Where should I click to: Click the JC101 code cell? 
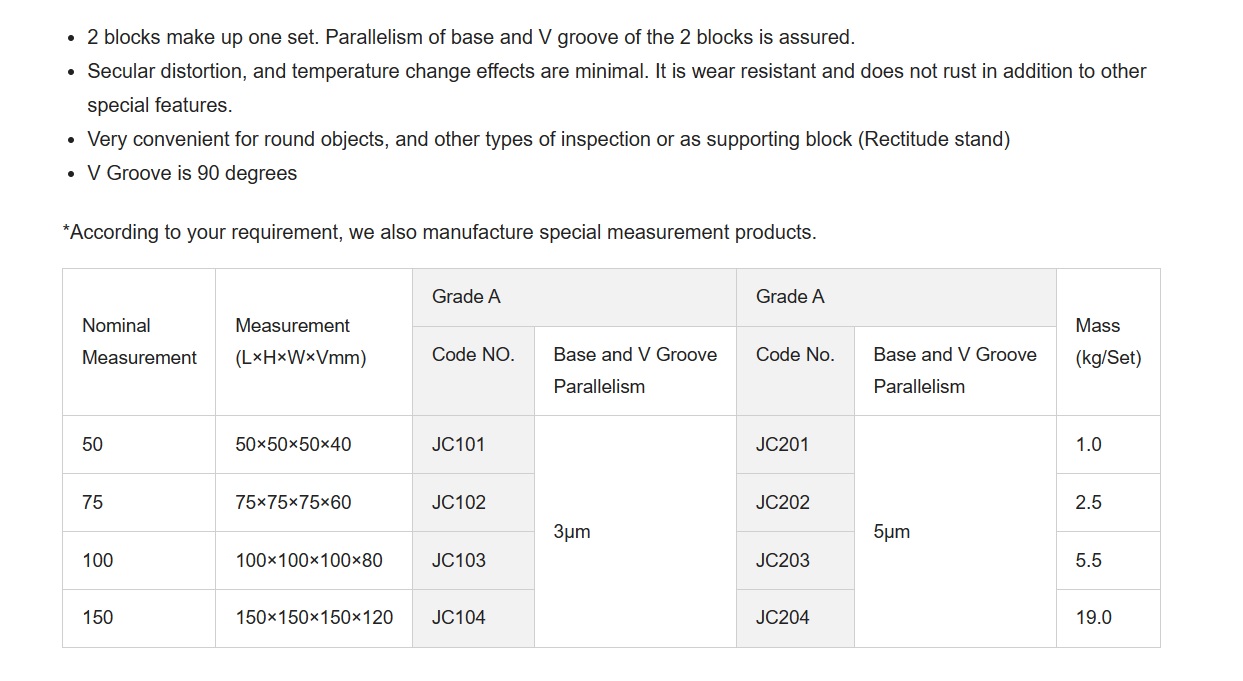click(473, 445)
